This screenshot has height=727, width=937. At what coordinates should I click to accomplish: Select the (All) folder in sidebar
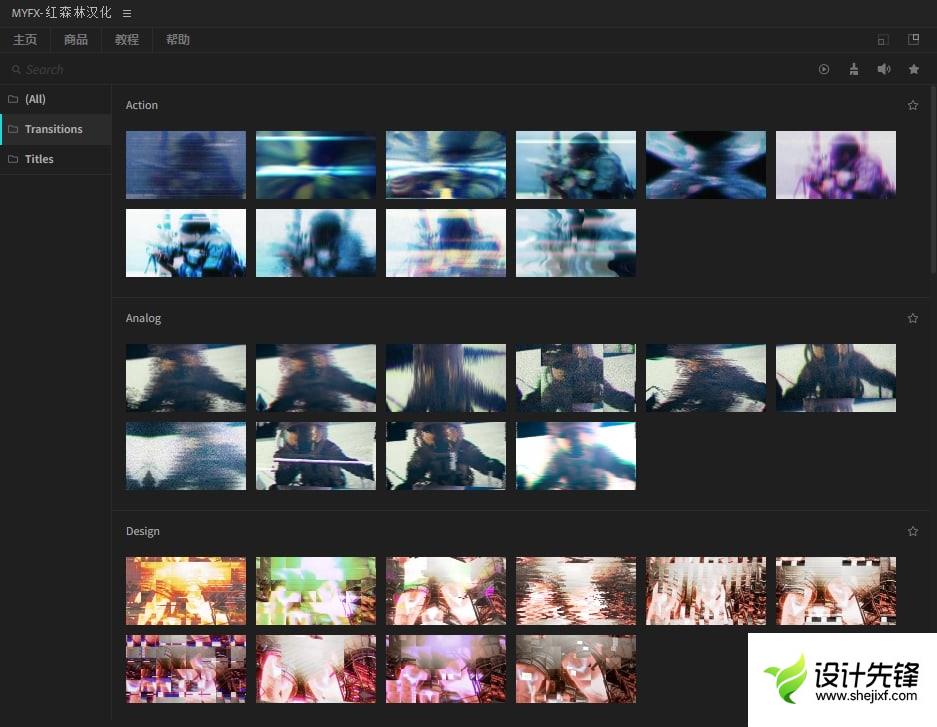coord(35,99)
